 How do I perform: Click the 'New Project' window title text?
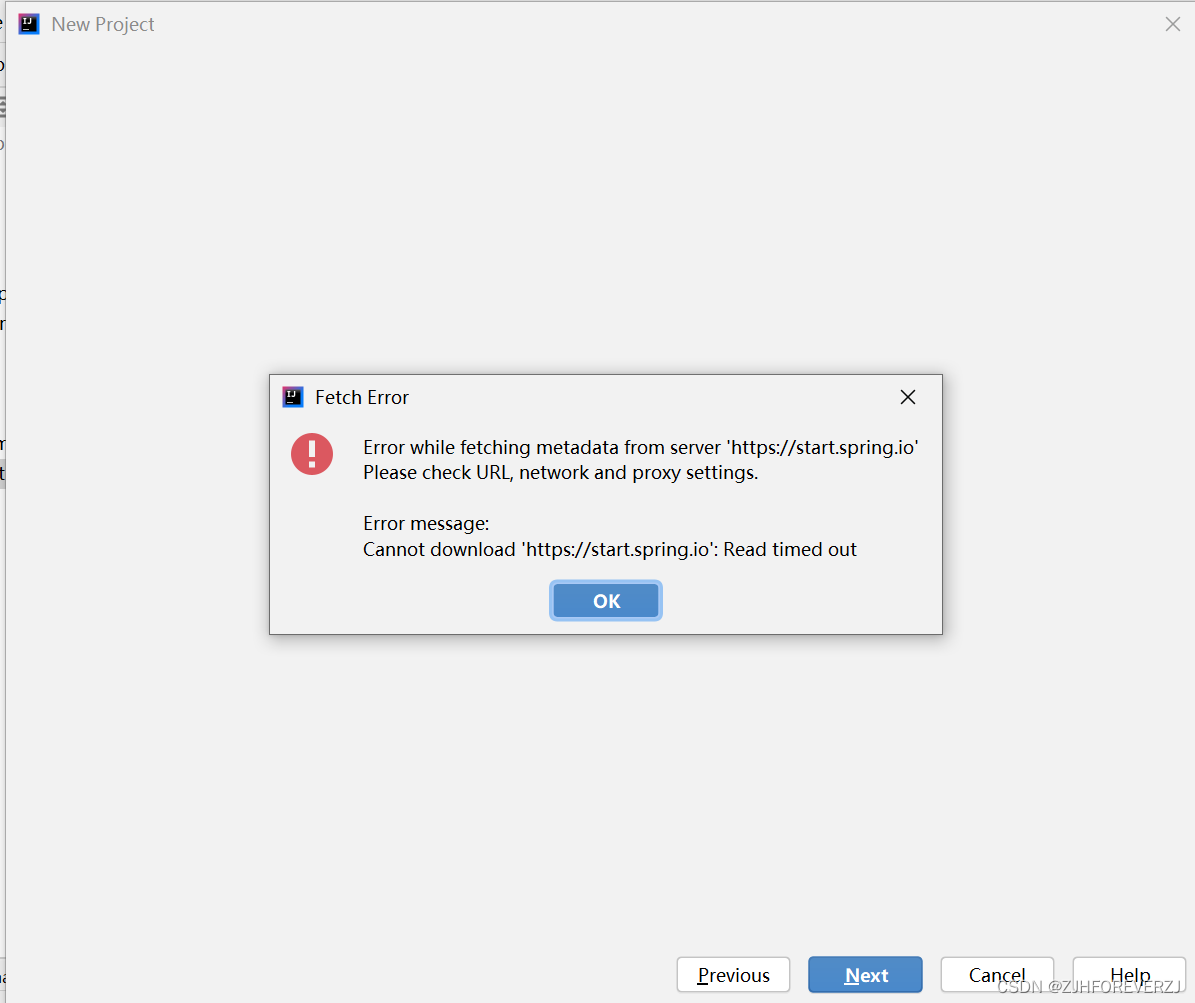click(103, 24)
